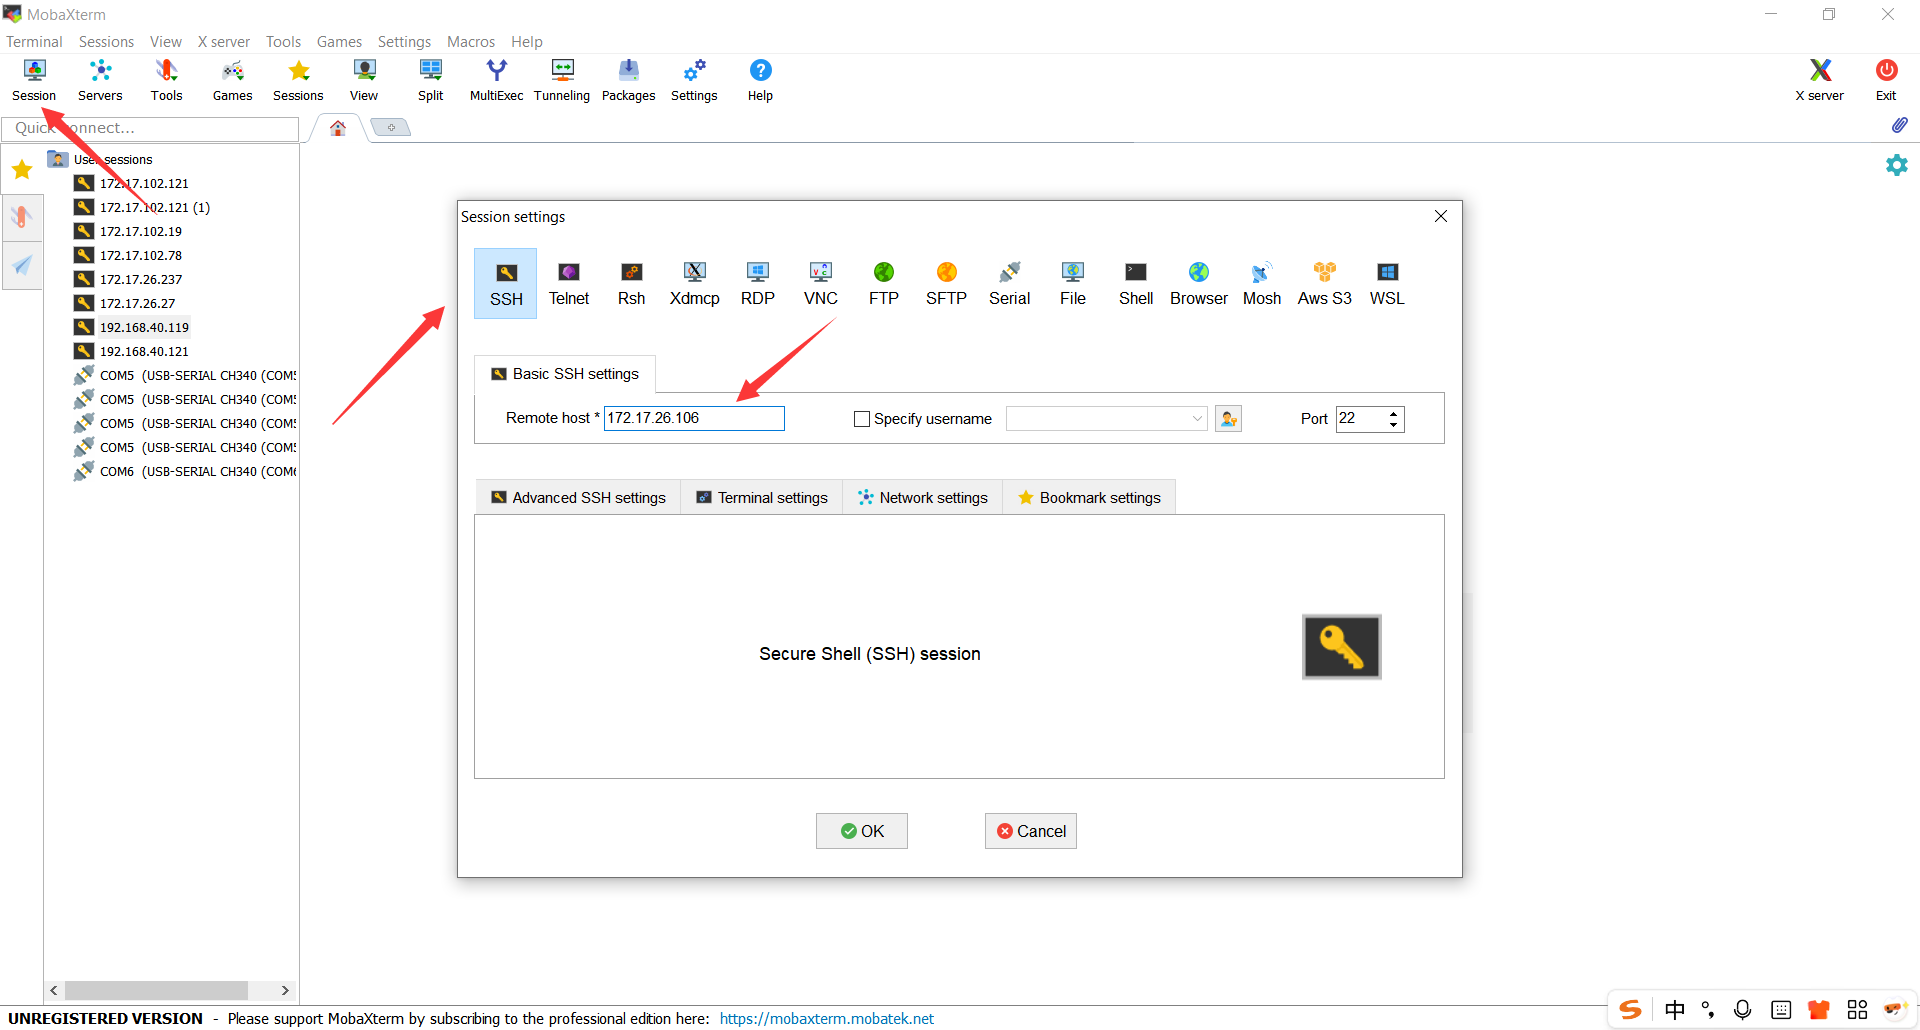Select saved session 172.17.102.78
The height and width of the screenshot is (1030, 1920).
(141, 255)
